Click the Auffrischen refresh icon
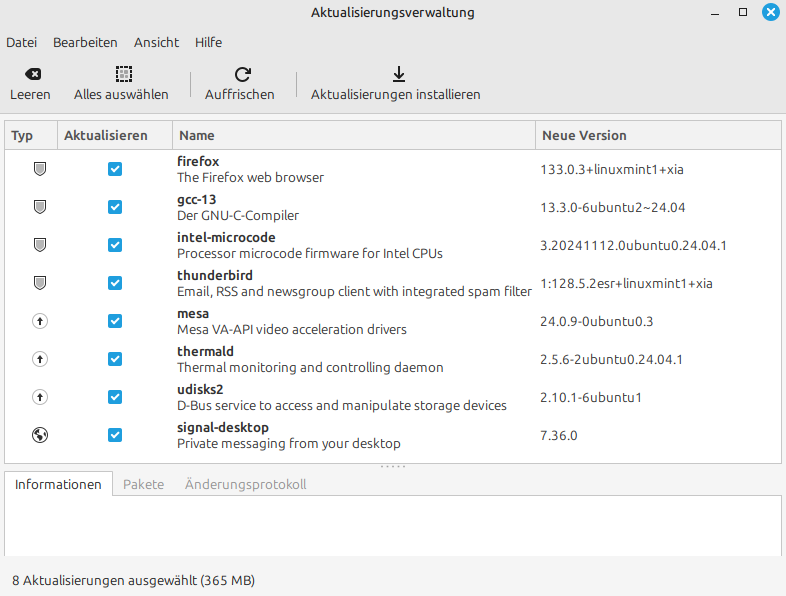Image resolution: width=786 pixels, height=596 pixels. pos(243,74)
